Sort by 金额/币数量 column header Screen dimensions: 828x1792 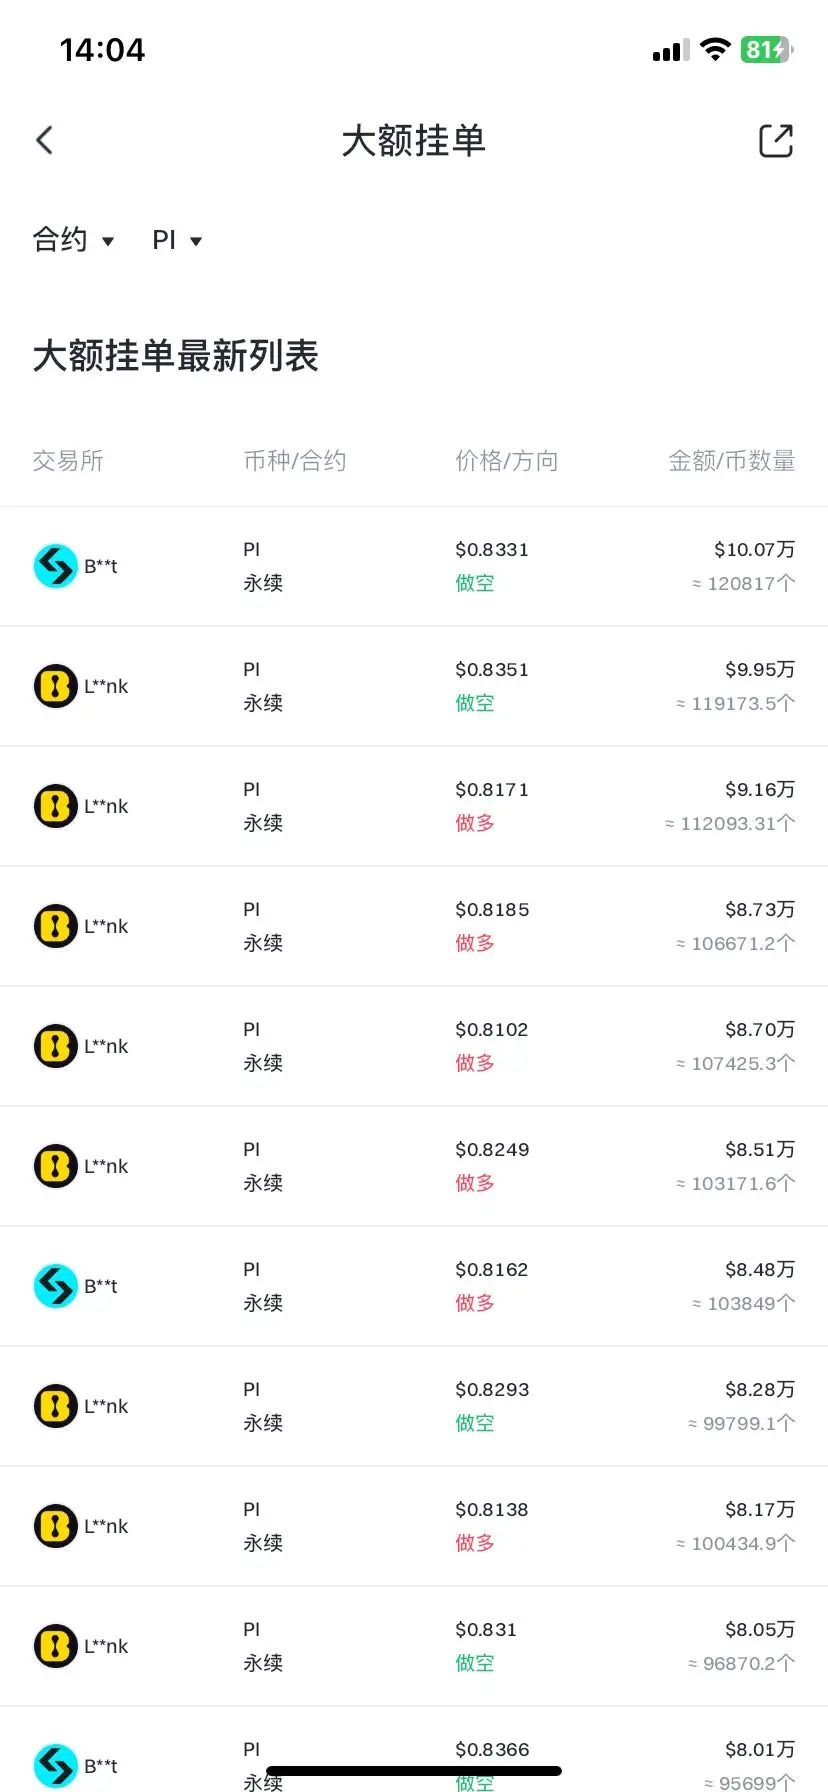[x=732, y=461]
